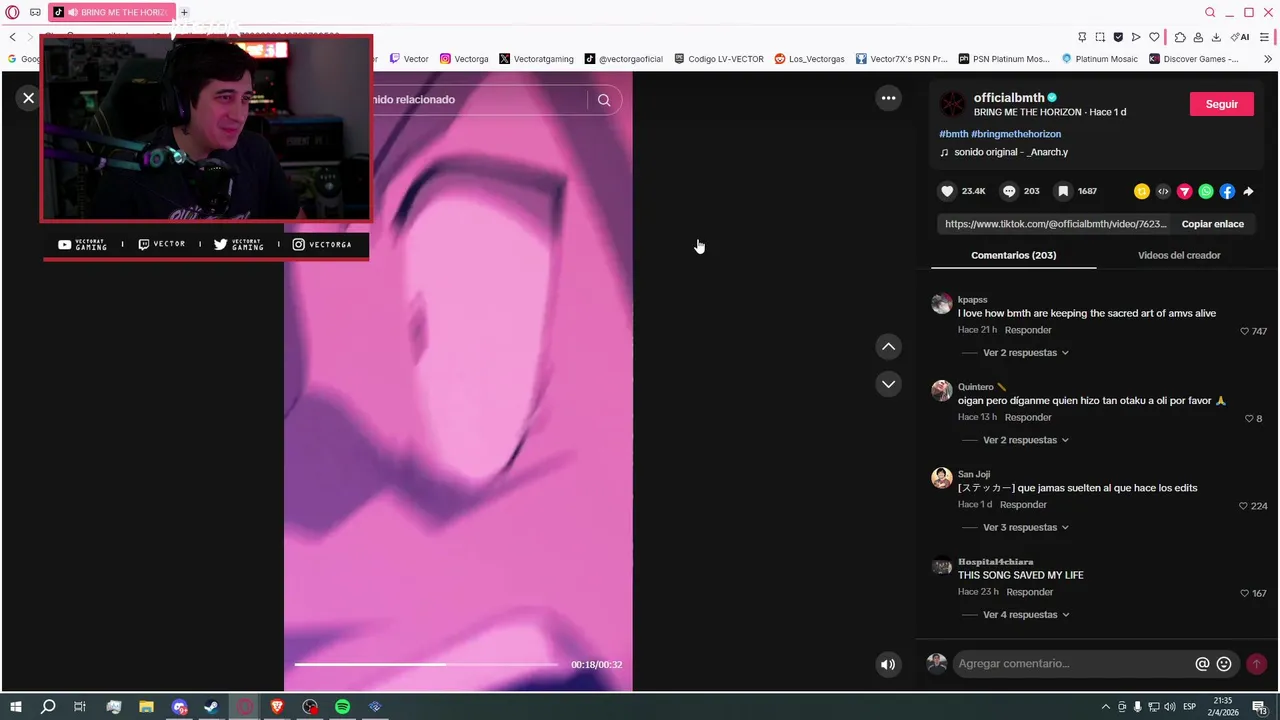1280x720 pixels.
Task: Open Brave browser from the taskbar
Action: 277,707
